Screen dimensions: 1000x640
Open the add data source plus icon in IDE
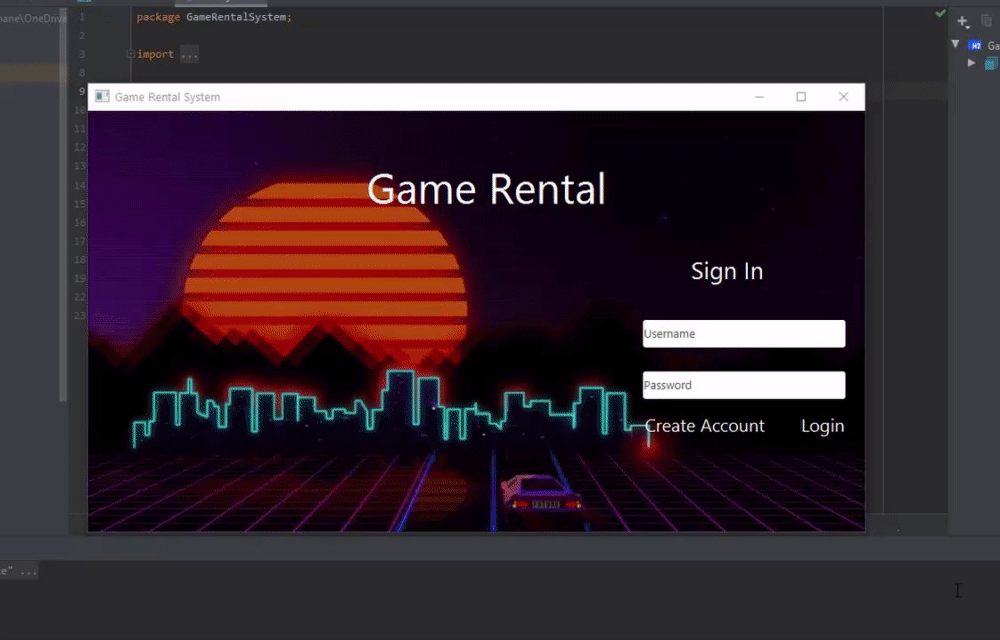(x=963, y=22)
